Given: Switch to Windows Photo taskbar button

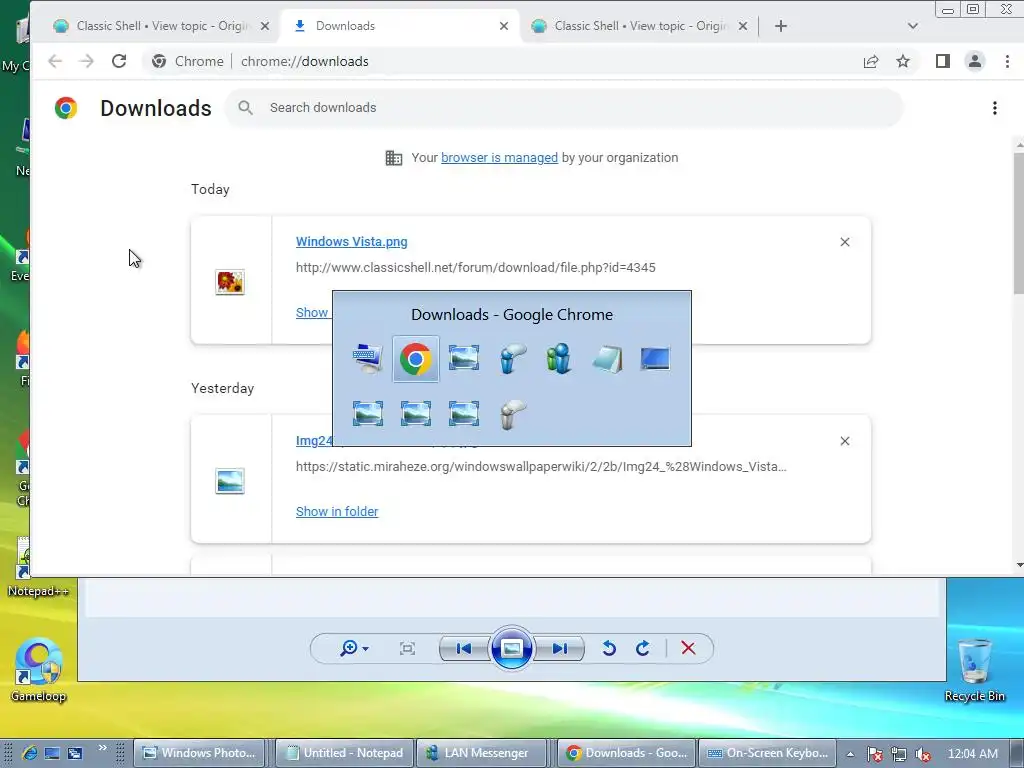Looking at the screenshot, I should (200, 753).
